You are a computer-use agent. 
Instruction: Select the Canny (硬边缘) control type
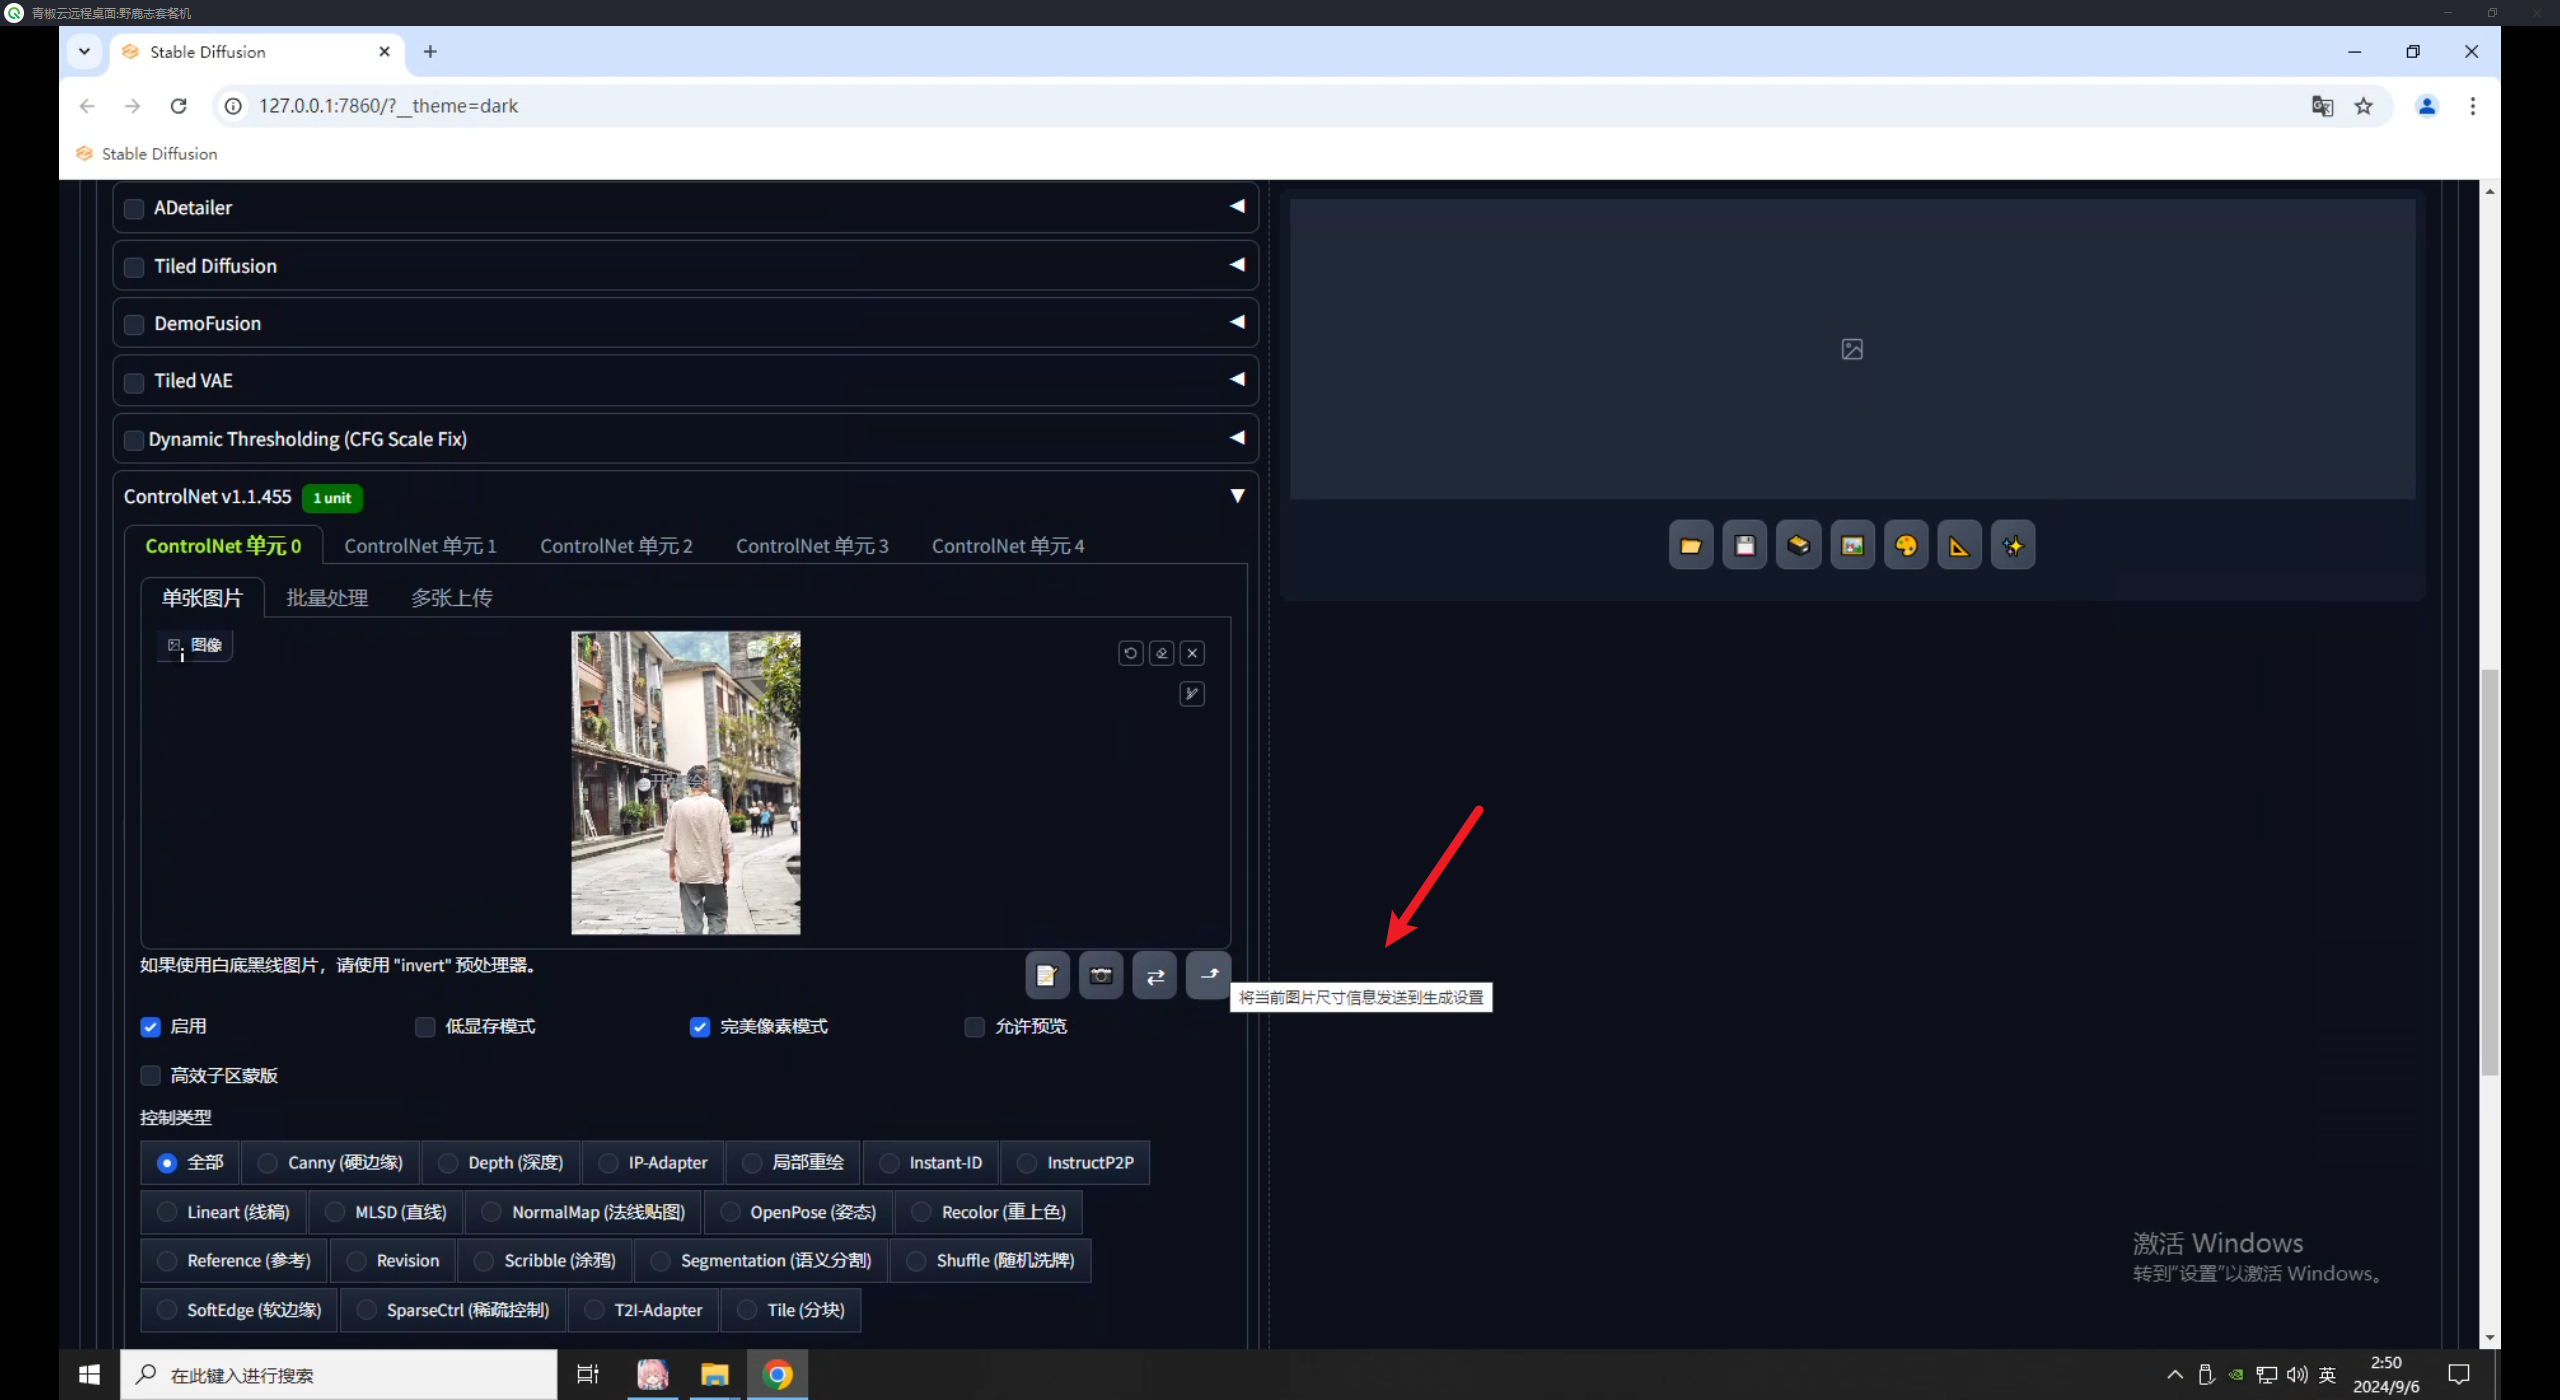pos(331,1163)
